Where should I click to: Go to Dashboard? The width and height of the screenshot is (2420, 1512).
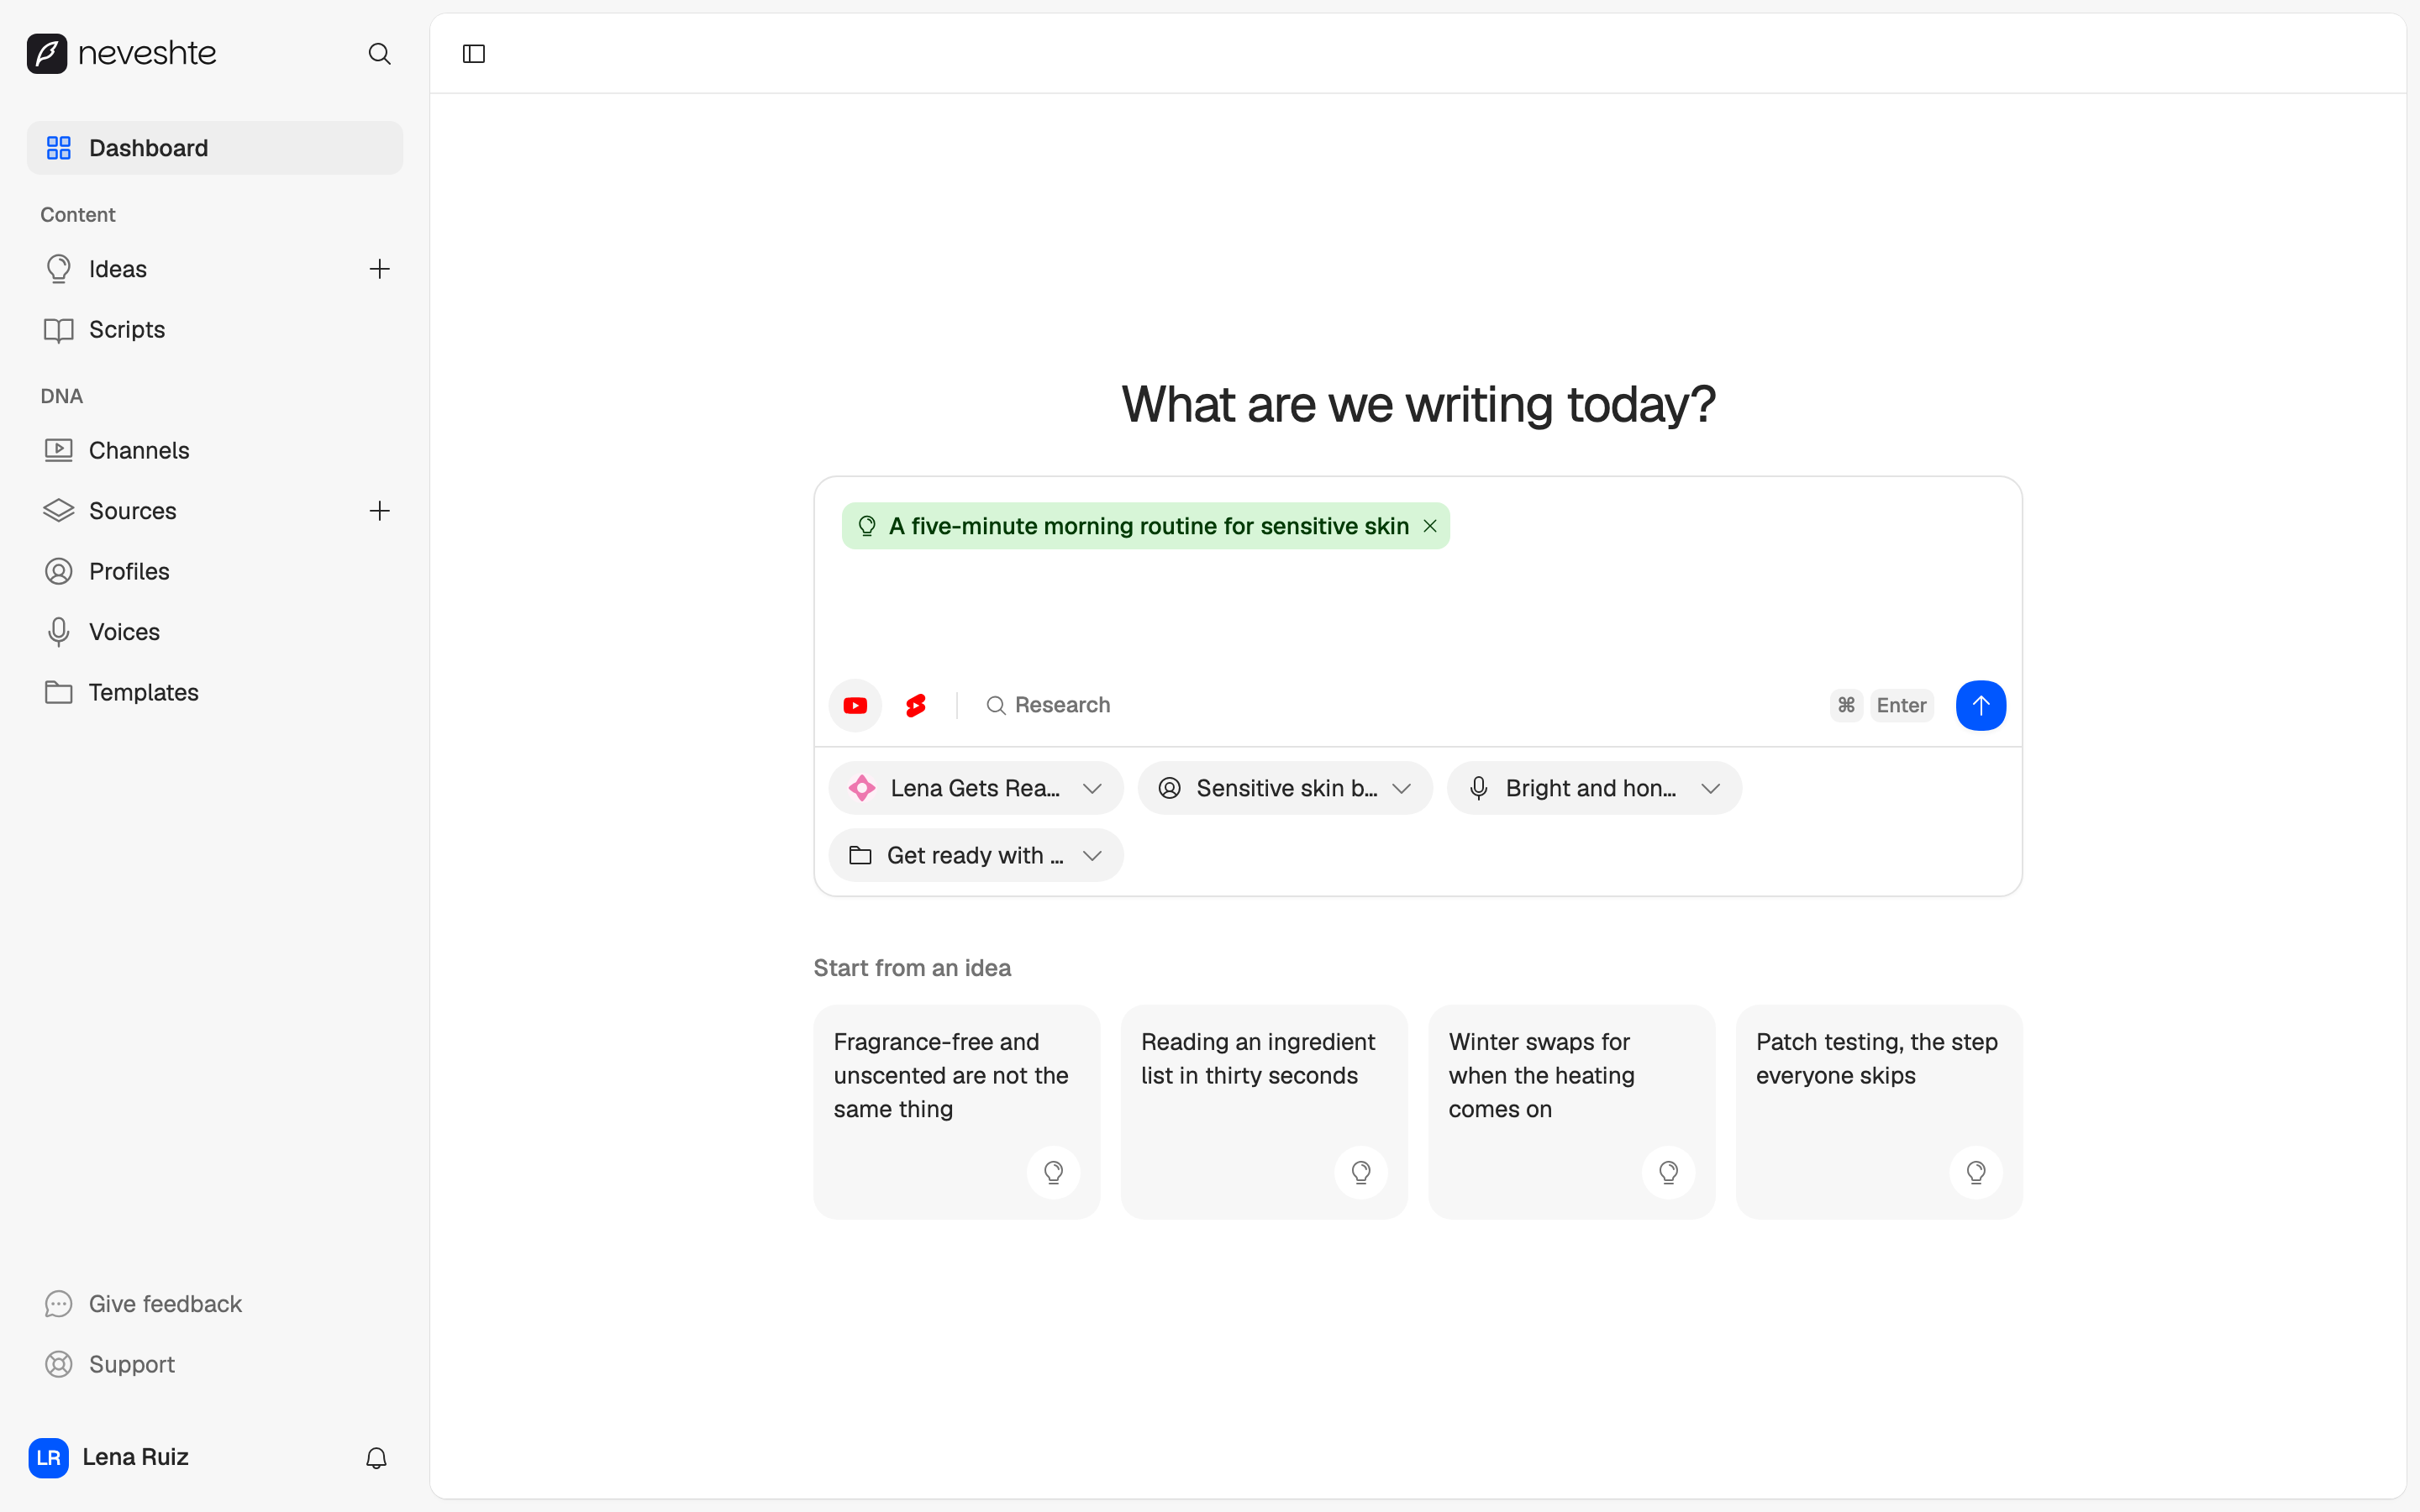[215, 148]
